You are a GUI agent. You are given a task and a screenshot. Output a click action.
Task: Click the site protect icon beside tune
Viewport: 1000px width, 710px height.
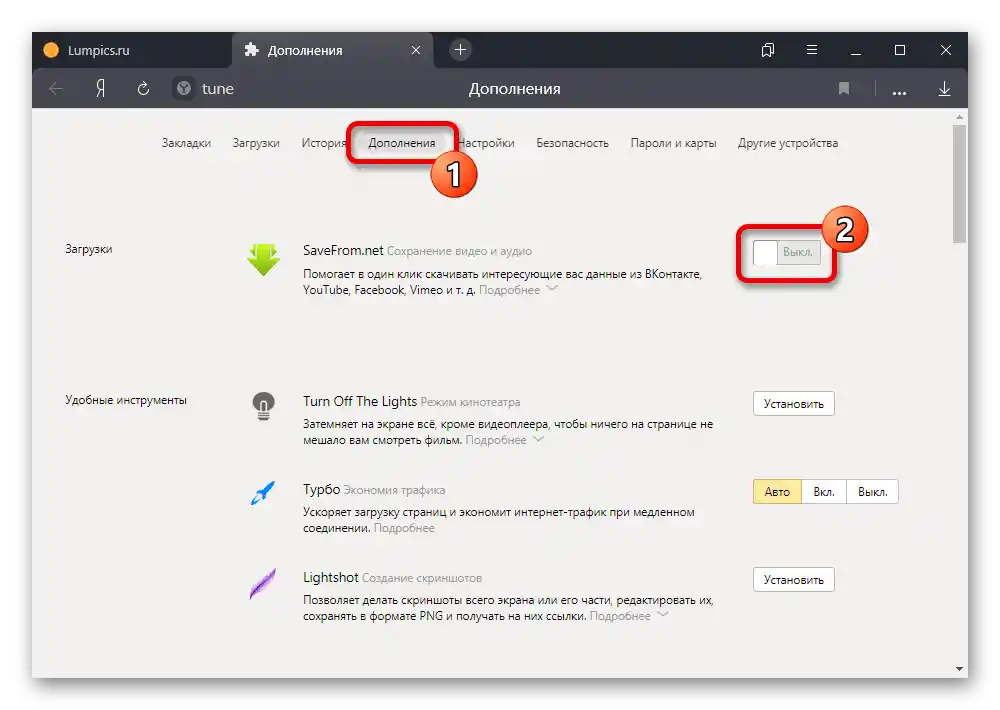pos(184,88)
